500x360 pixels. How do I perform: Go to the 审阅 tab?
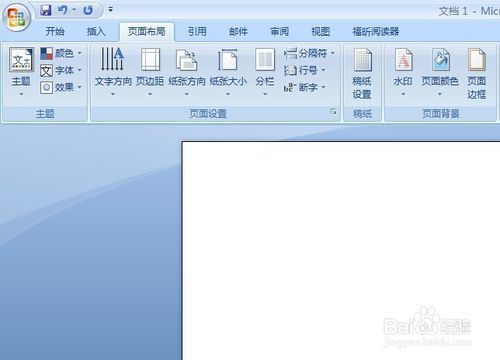[279, 32]
